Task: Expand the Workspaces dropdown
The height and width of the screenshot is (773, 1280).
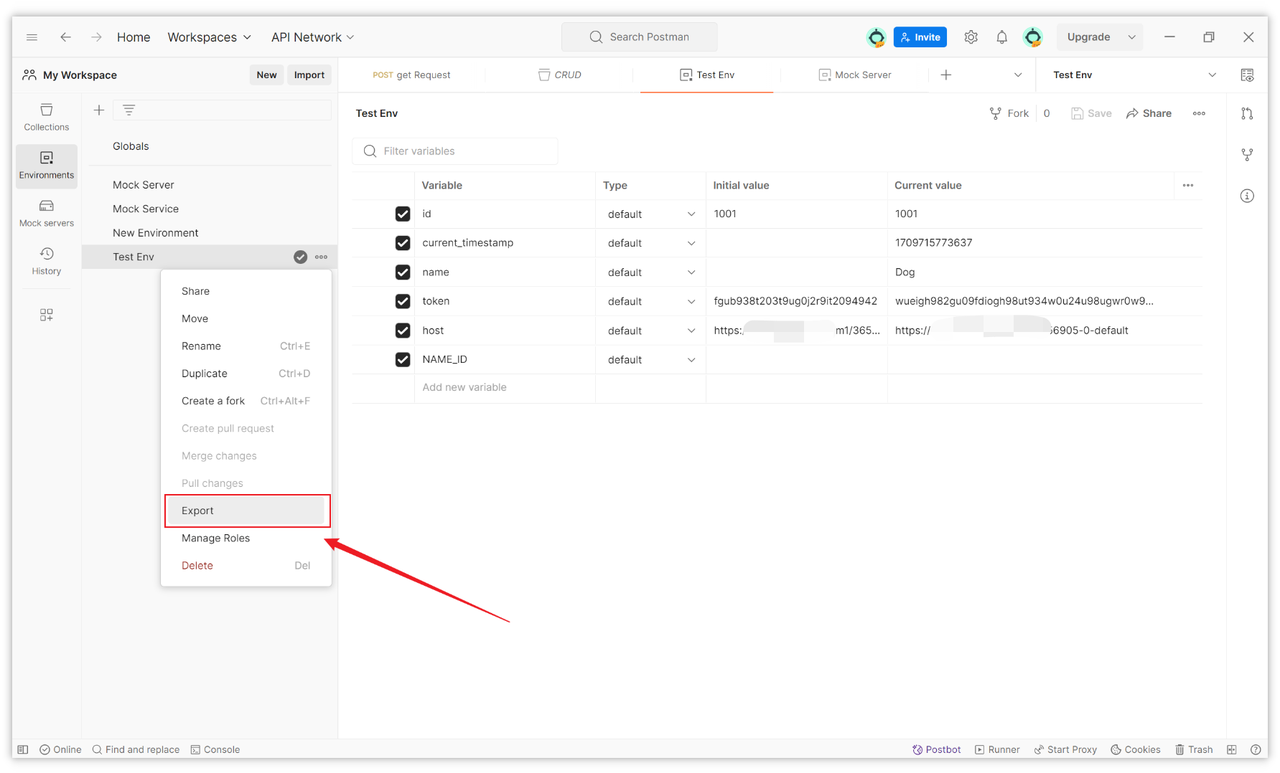Action: (x=210, y=37)
